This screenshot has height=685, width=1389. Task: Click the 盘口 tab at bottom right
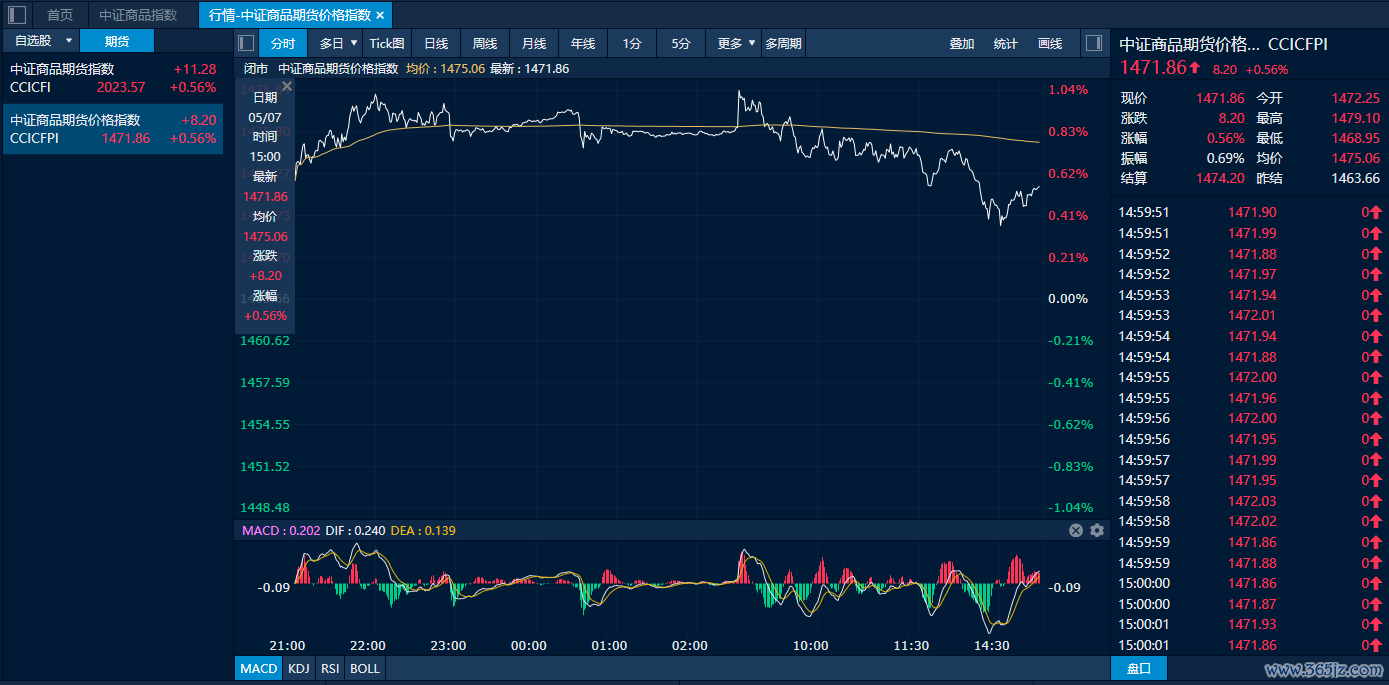click(x=1138, y=668)
